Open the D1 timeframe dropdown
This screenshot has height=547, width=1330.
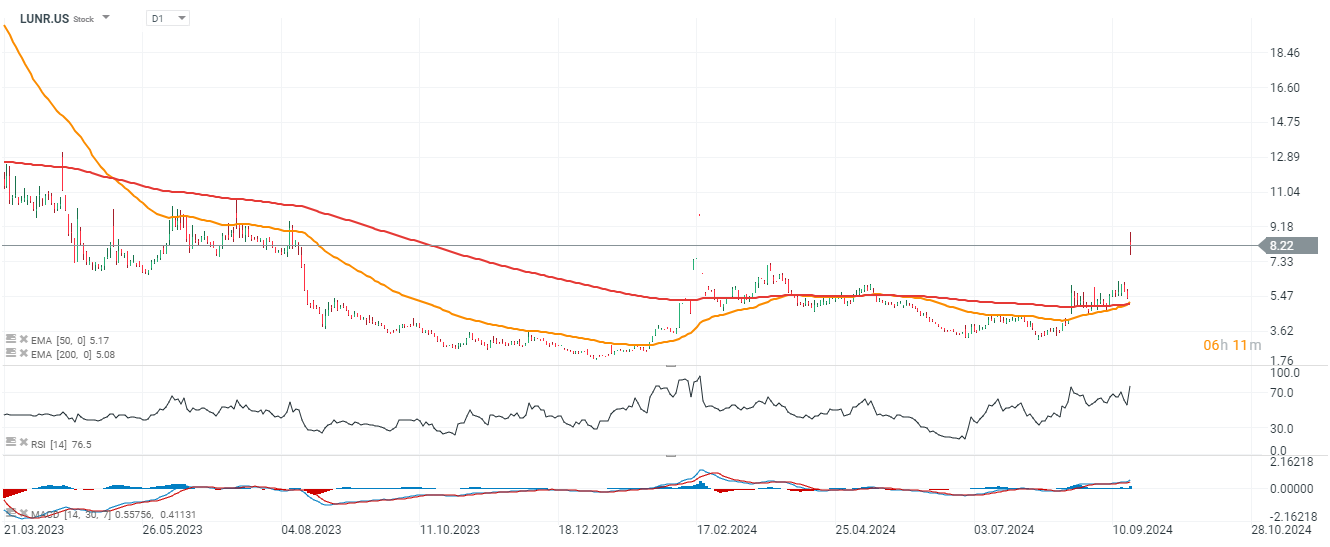point(167,18)
